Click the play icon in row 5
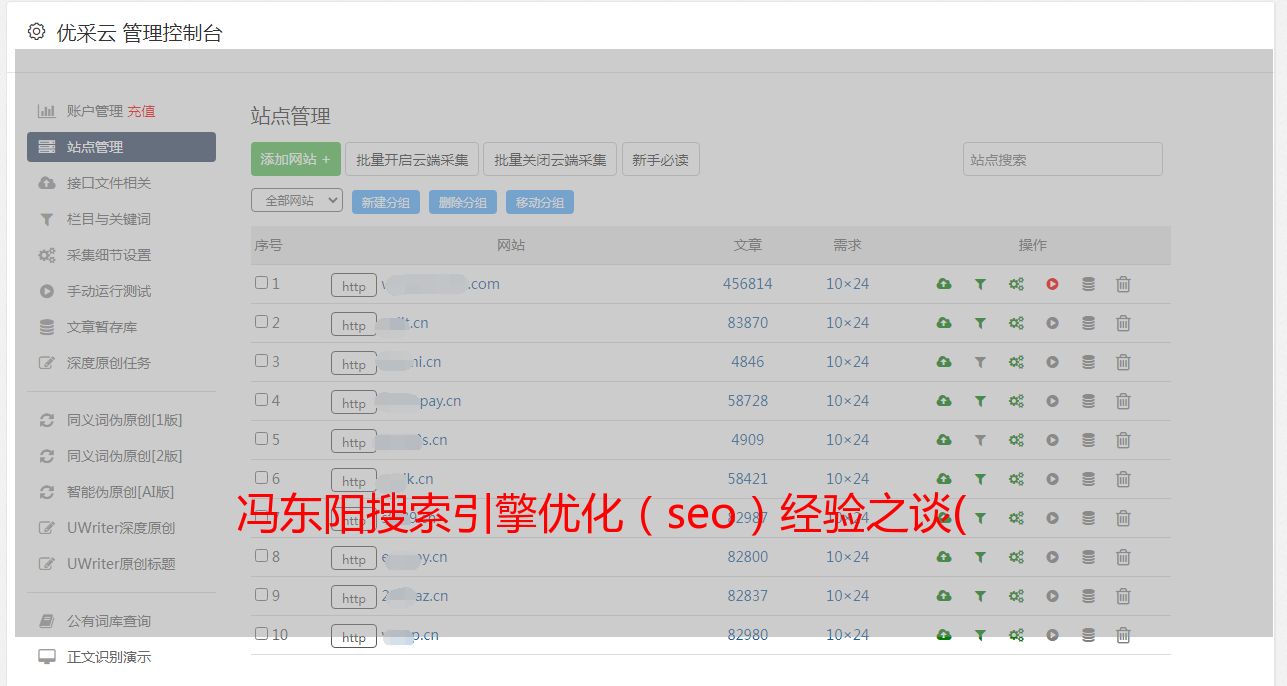Viewport: 1287px width, 686px height. [1052, 440]
